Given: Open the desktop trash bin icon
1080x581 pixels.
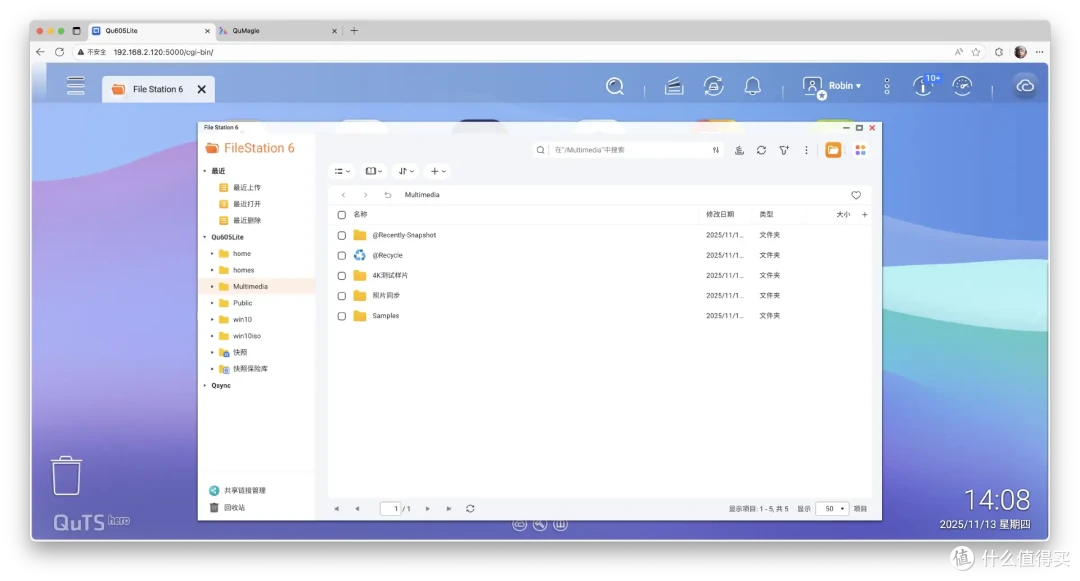Looking at the screenshot, I should 66,475.
